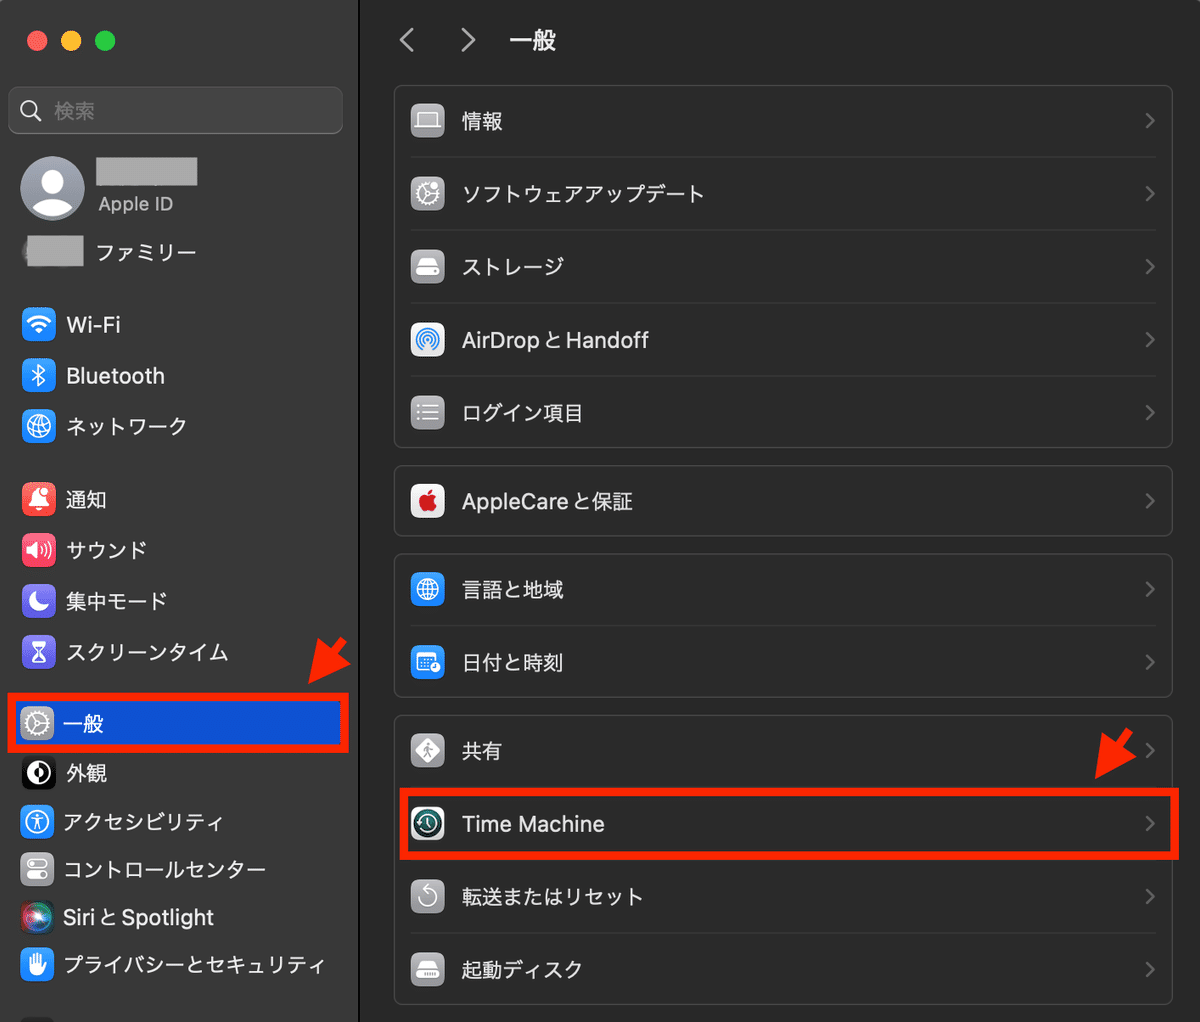
Task: Click the 共有 sharing icon
Action: [428, 751]
